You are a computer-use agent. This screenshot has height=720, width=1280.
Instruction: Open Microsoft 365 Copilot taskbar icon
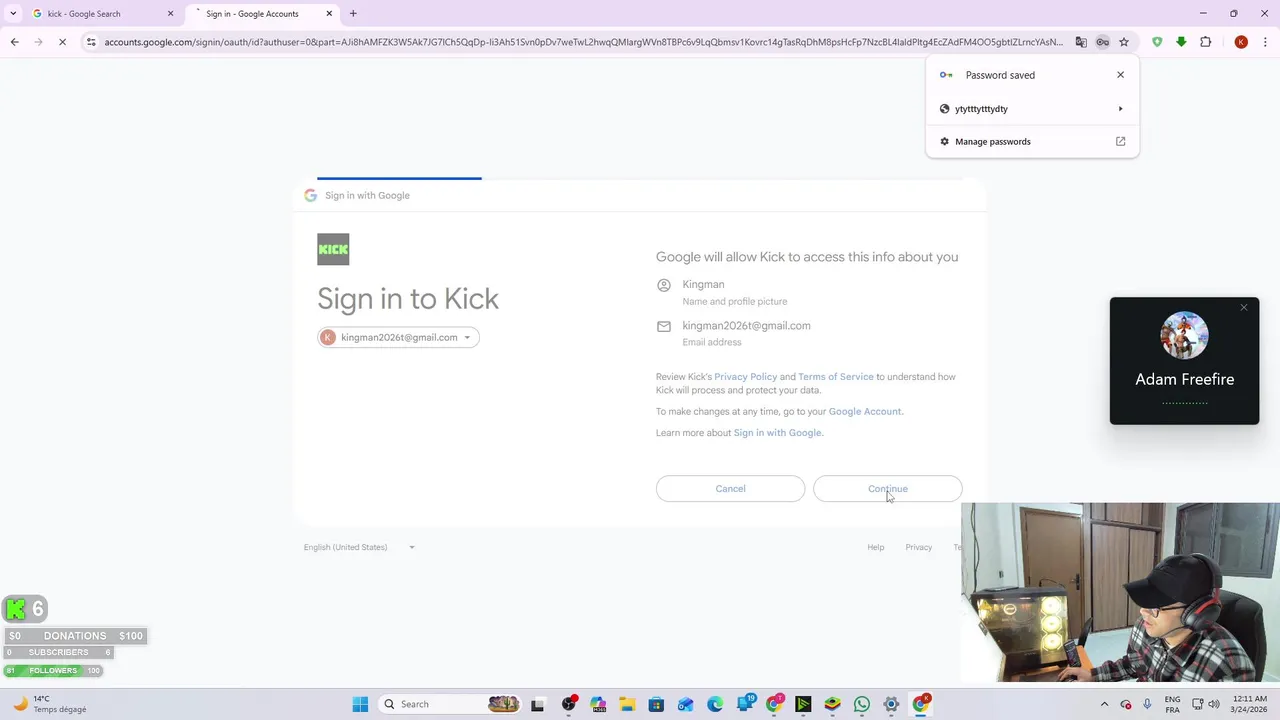(598, 704)
